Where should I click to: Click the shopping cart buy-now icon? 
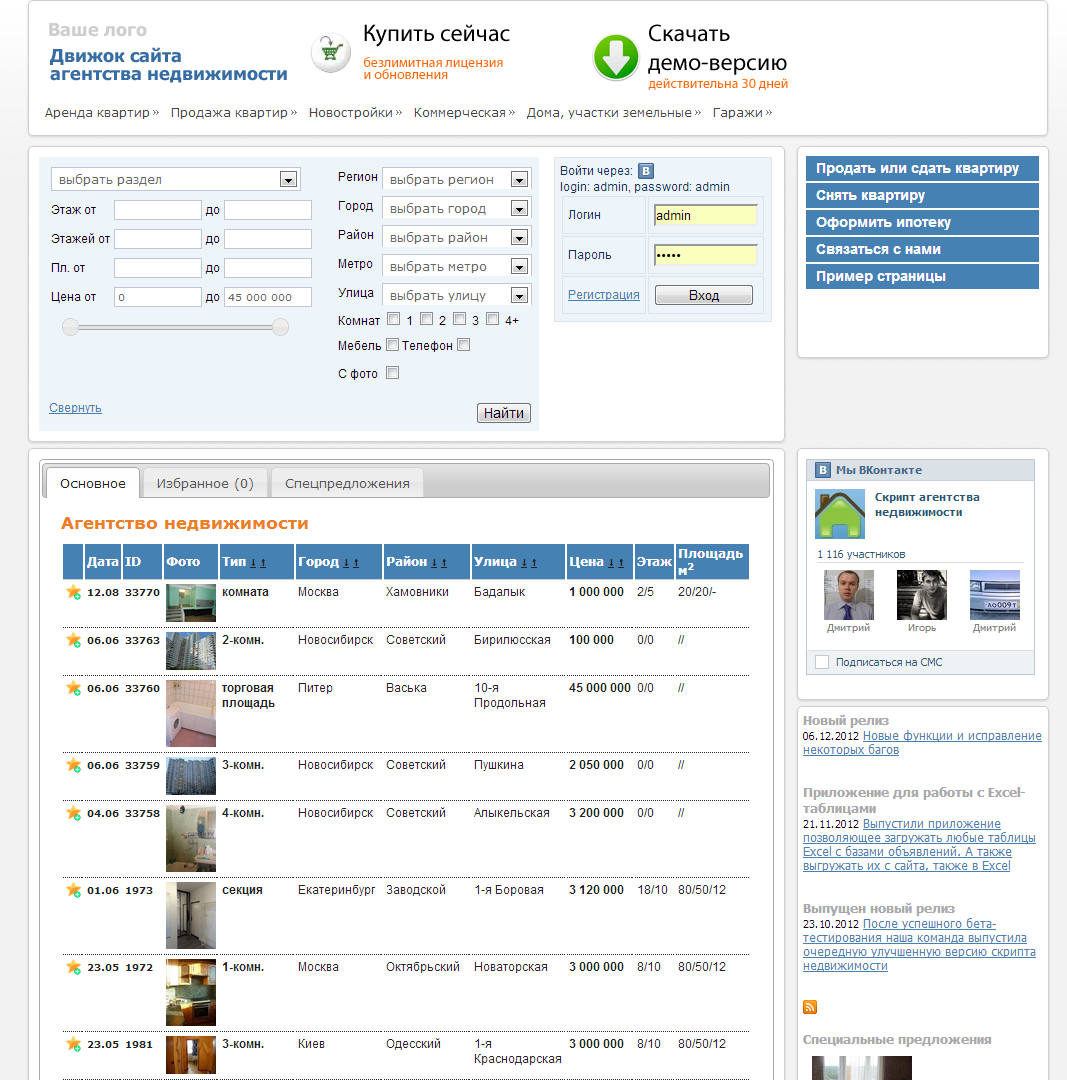tap(331, 52)
